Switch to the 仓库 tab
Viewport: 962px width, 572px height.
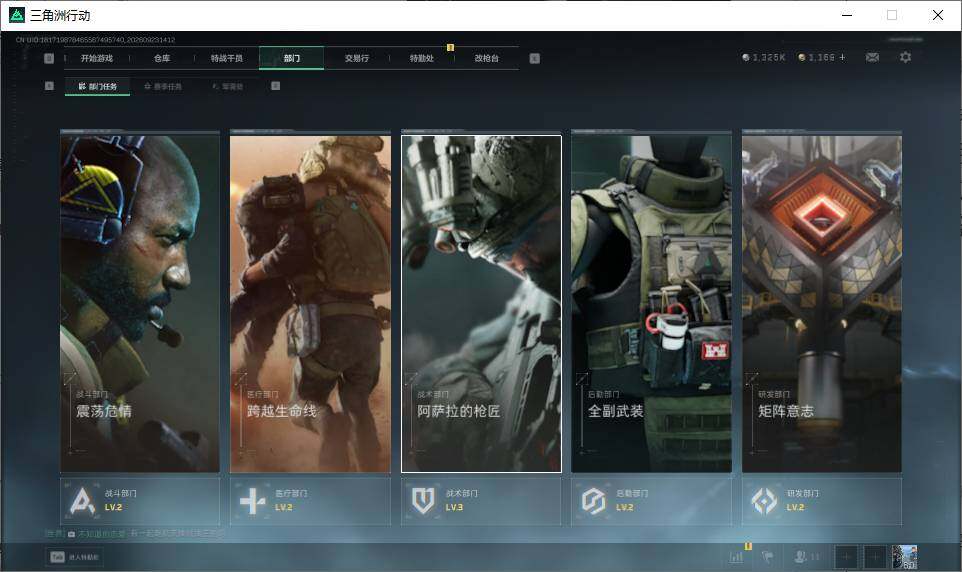click(x=162, y=58)
